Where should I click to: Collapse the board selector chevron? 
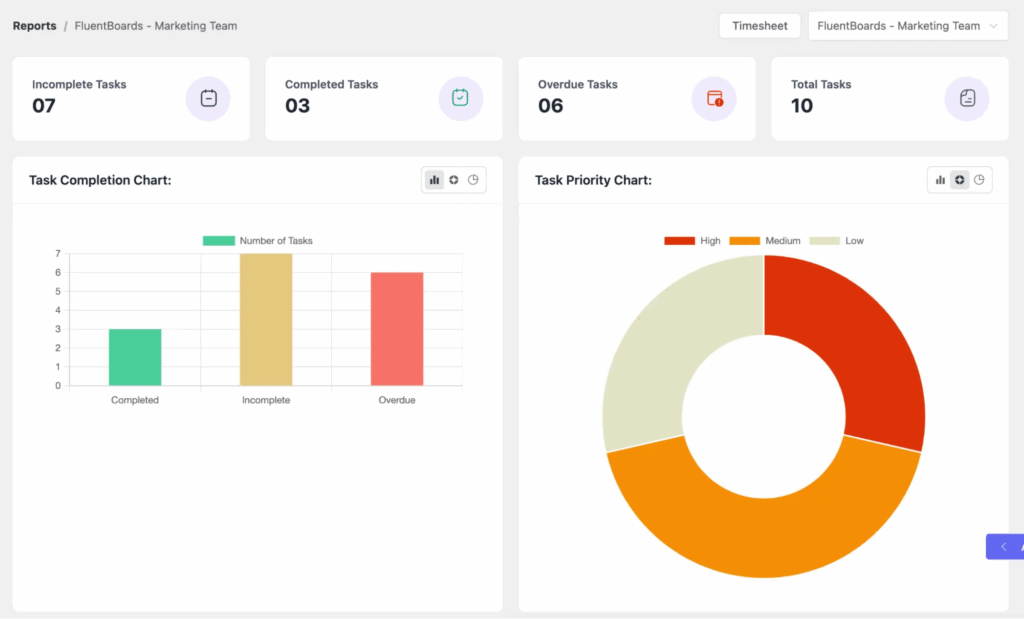pyautogui.click(x=993, y=25)
